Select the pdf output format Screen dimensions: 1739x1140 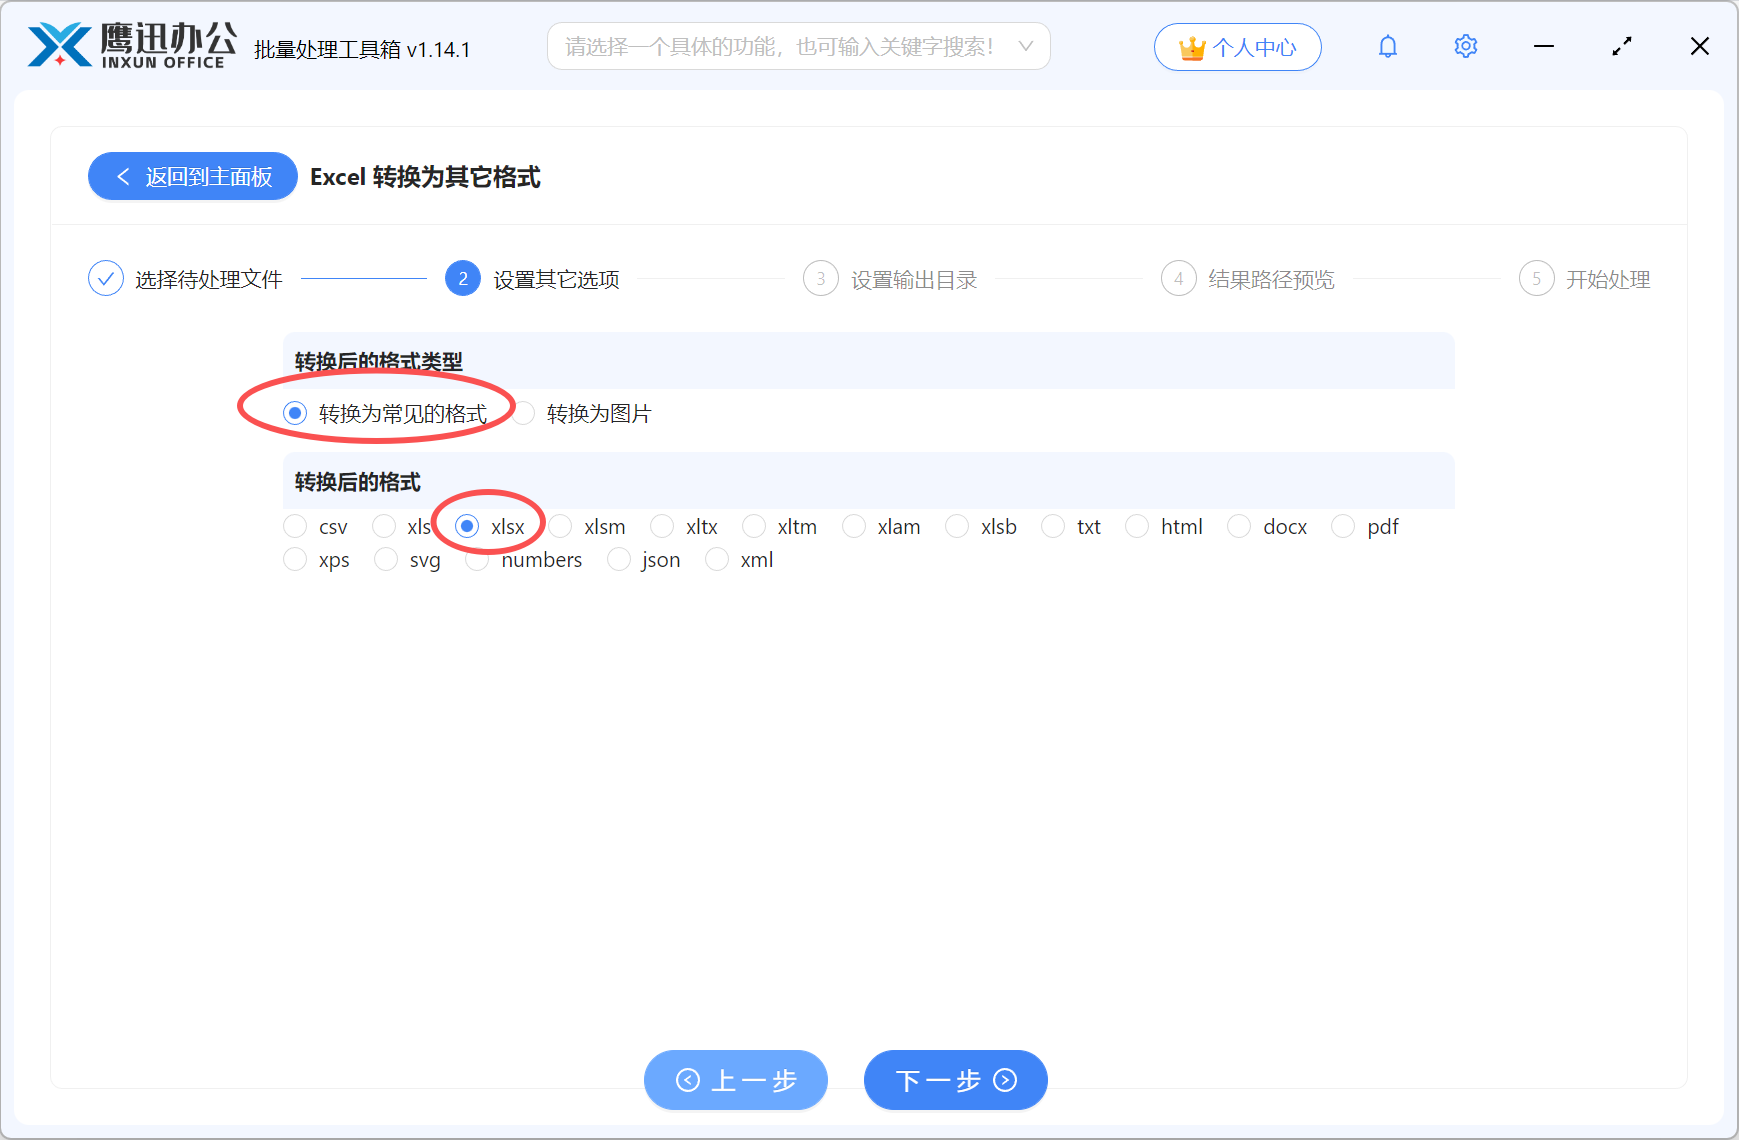pyautogui.click(x=1343, y=526)
